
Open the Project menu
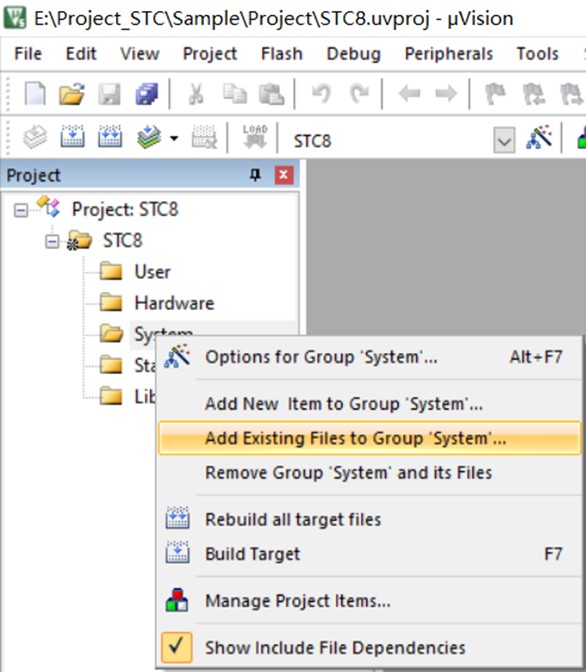pos(210,54)
